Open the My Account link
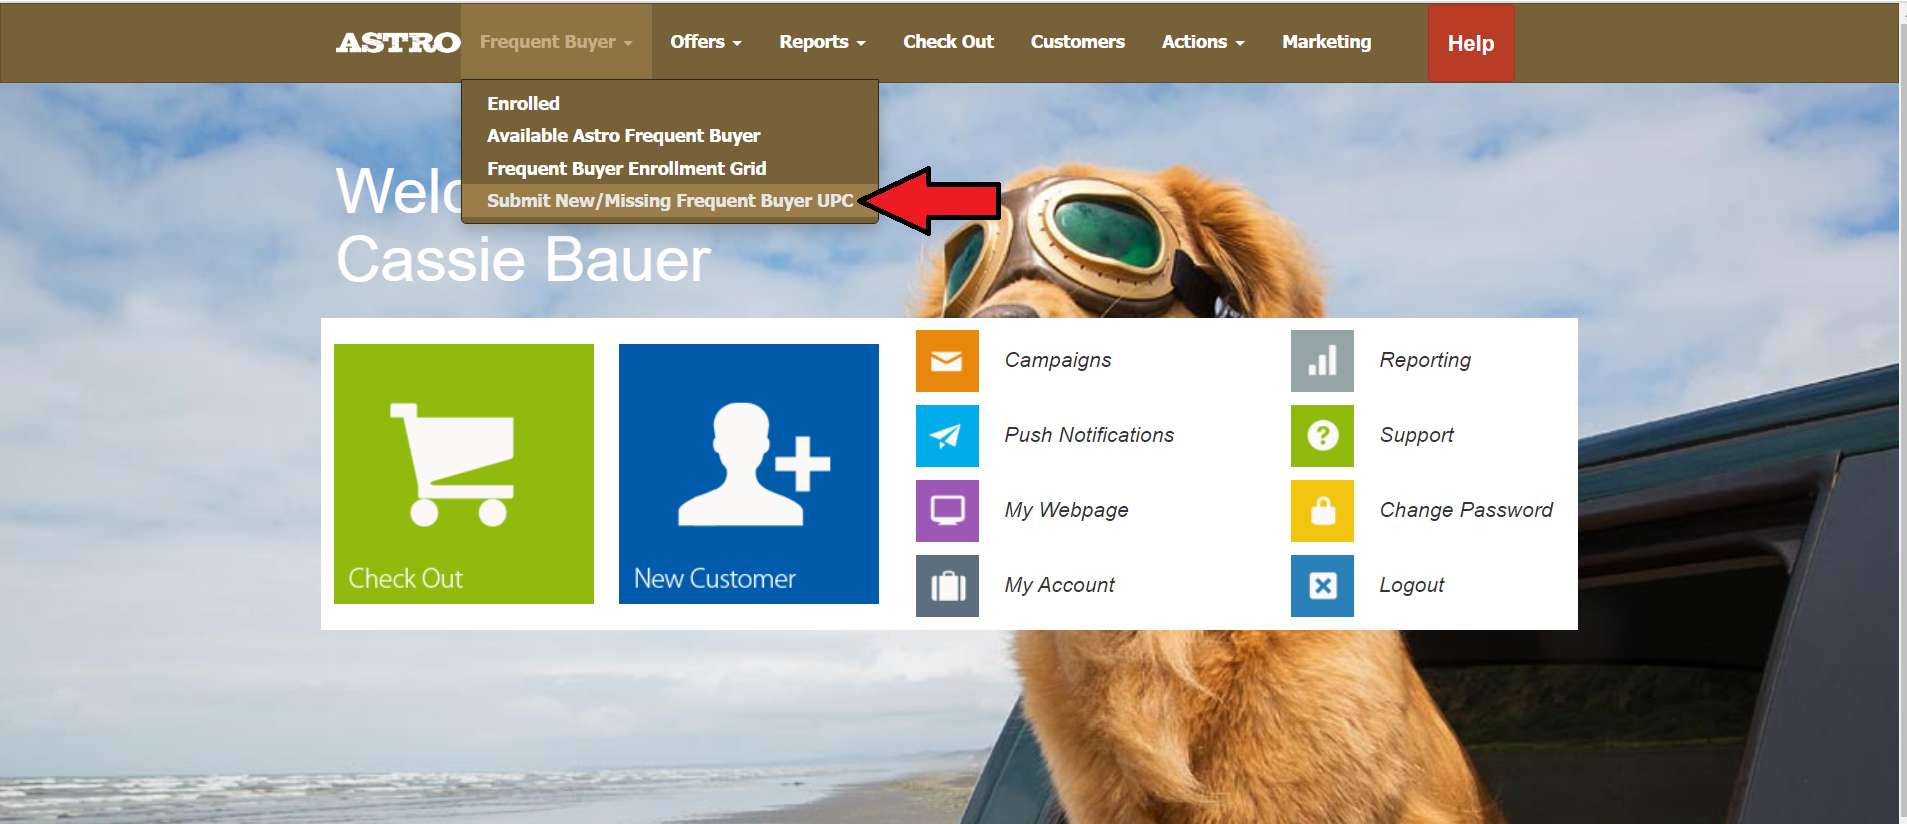The image size is (1907, 824). (1059, 585)
